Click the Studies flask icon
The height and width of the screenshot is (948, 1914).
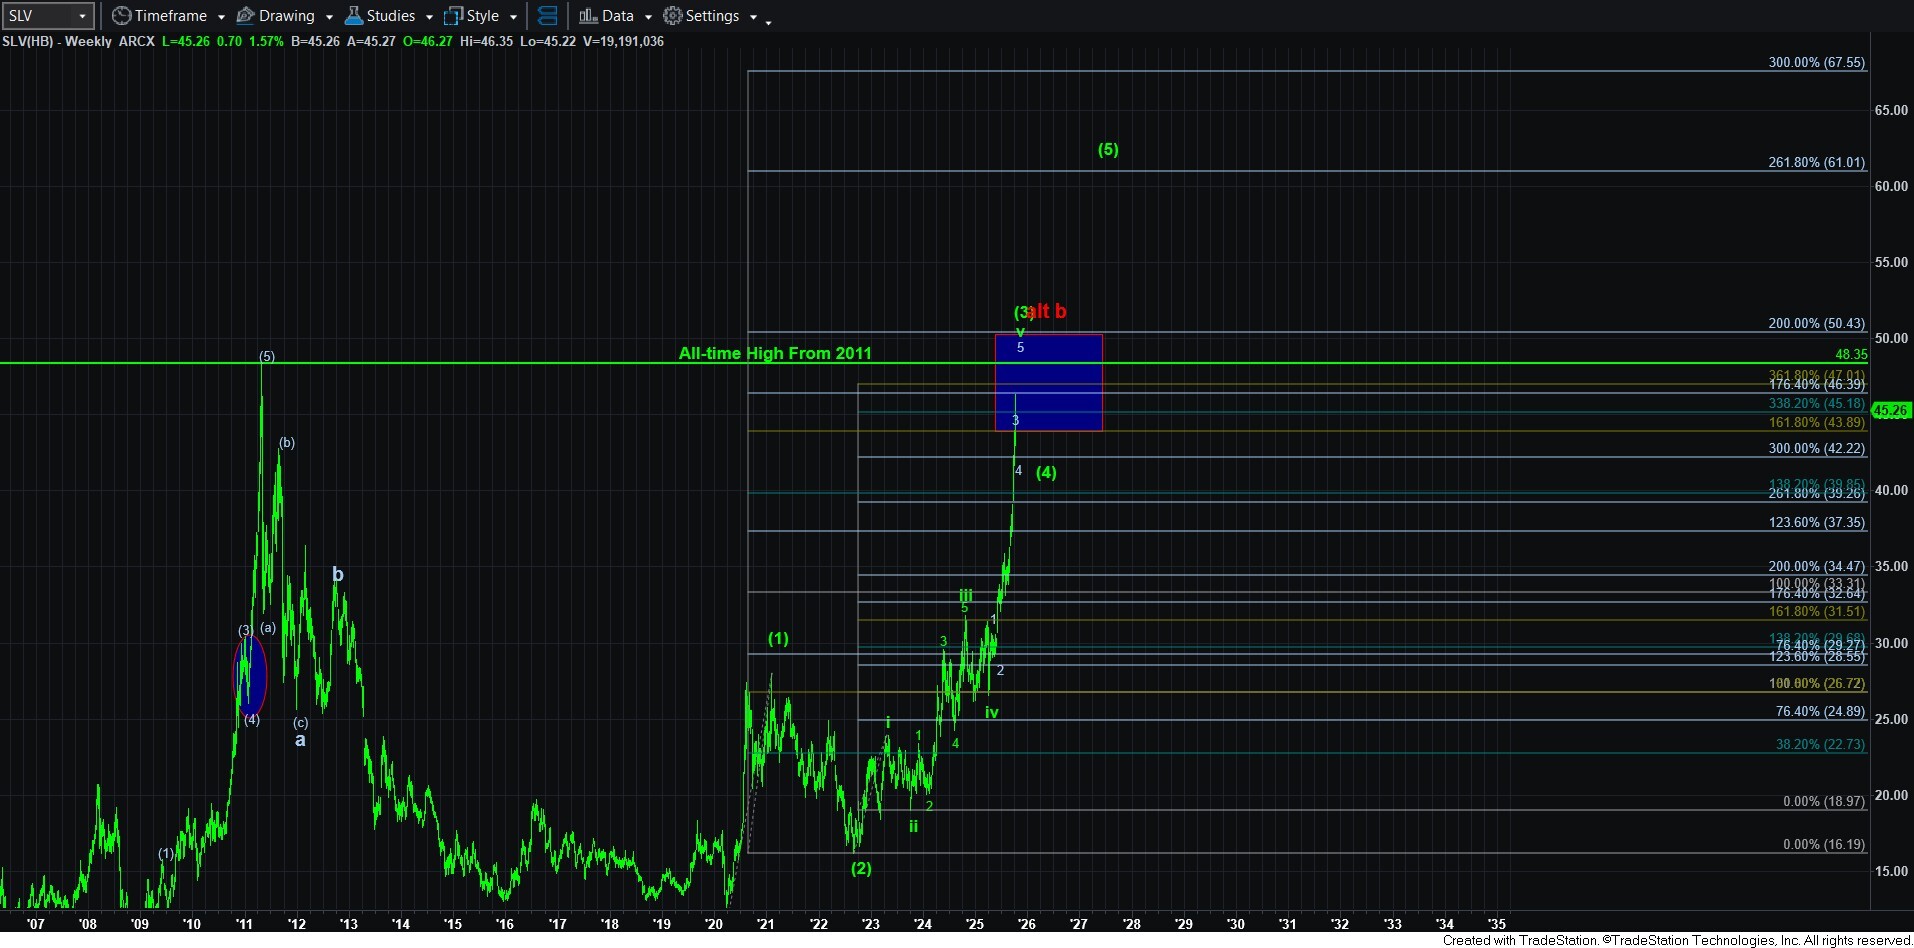tap(353, 16)
